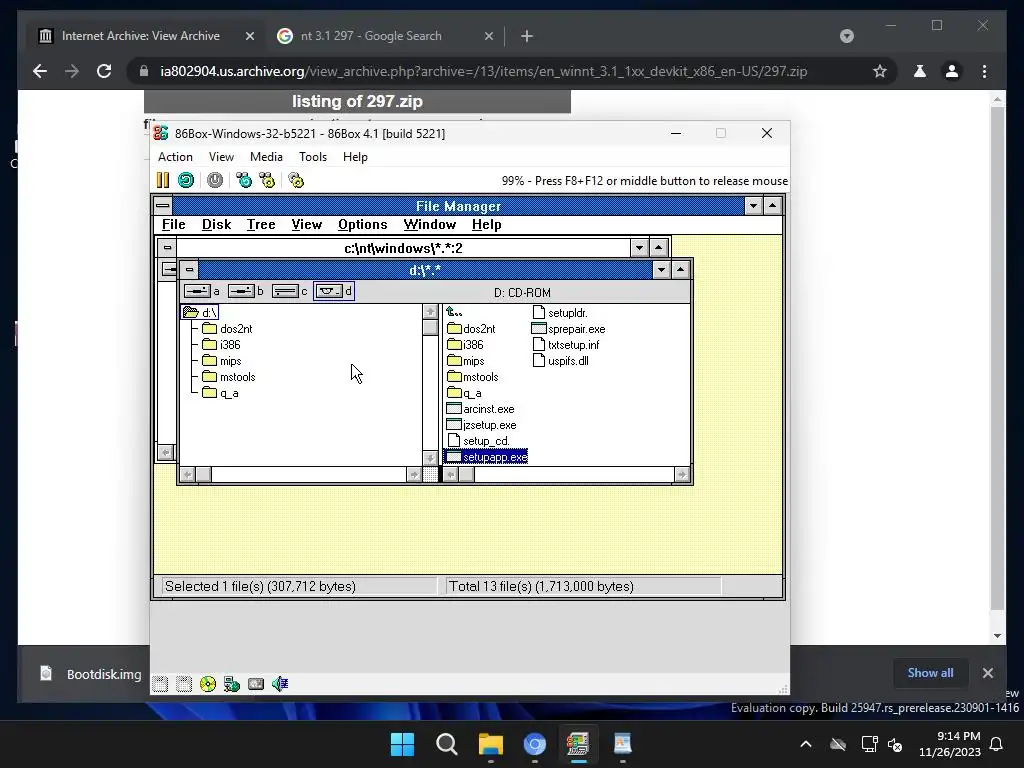The width and height of the screenshot is (1024, 768).
Task: Open File Explorer from taskbar
Action: (490, 744)
